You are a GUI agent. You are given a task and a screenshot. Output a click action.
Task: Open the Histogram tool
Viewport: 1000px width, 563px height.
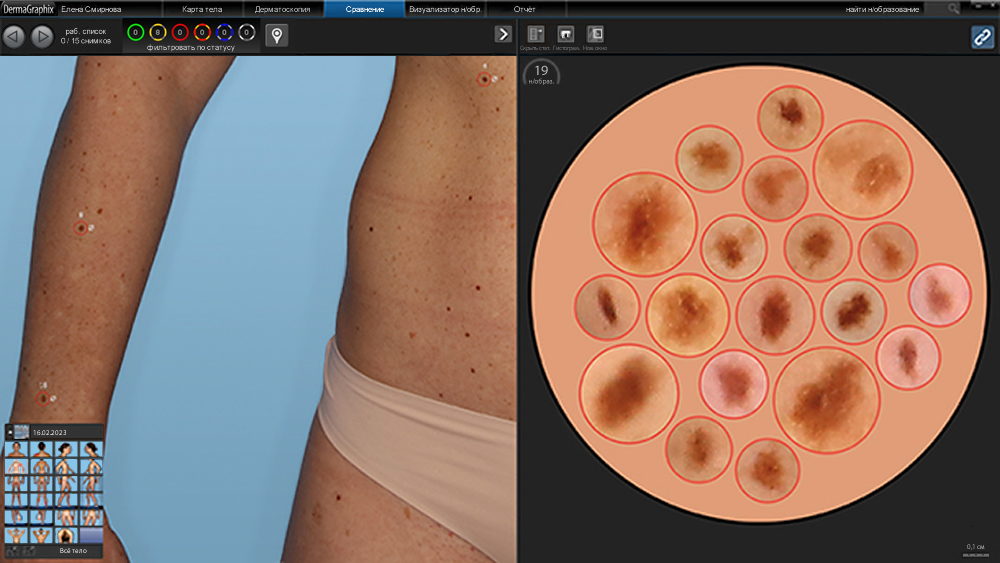(566, 35)
